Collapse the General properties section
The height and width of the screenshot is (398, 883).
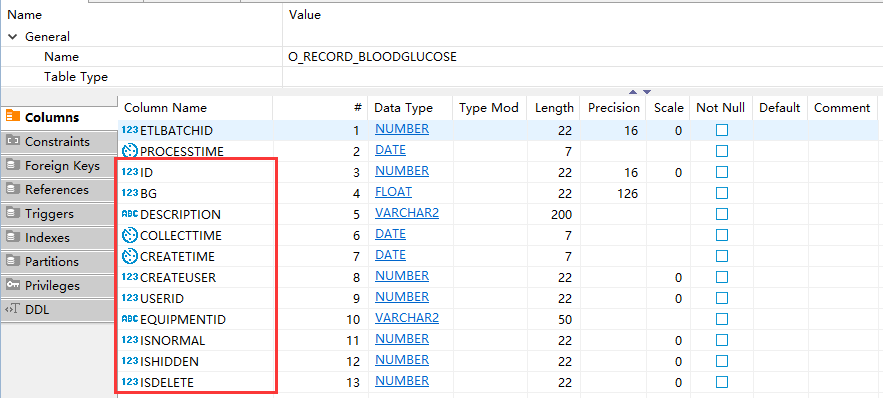click(x=12, y=37)
